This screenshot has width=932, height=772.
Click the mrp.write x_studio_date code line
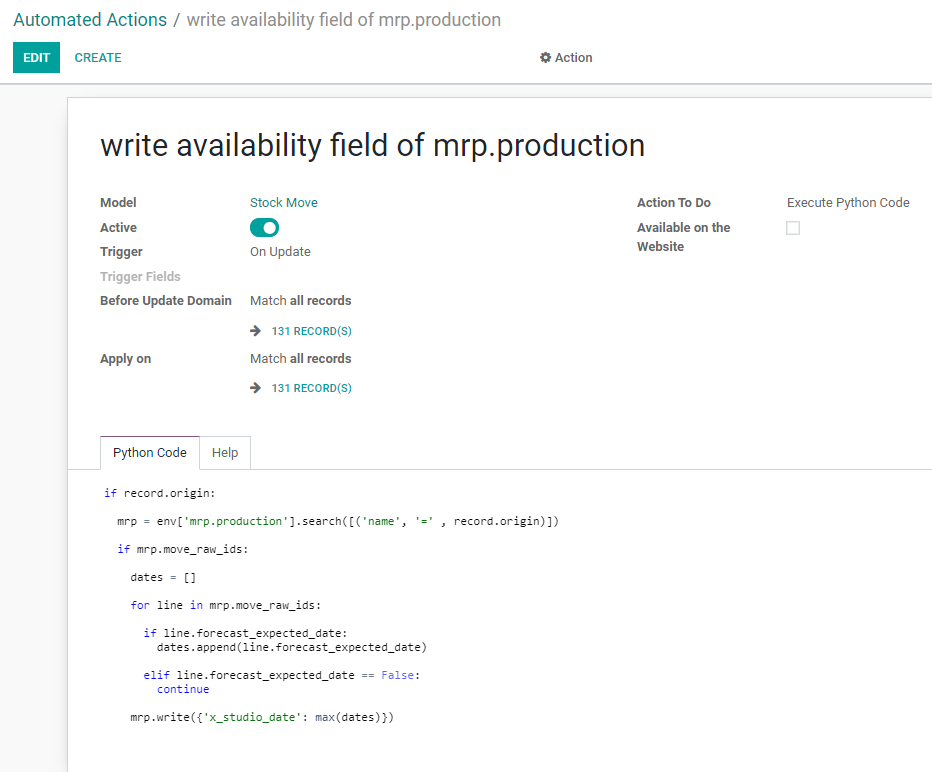(x=262, y=717)
